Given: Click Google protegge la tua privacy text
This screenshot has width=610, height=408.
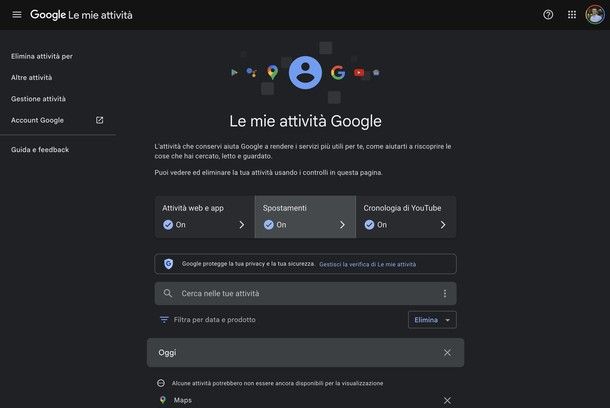Looking at the screenshot, I should coord(248,264).
